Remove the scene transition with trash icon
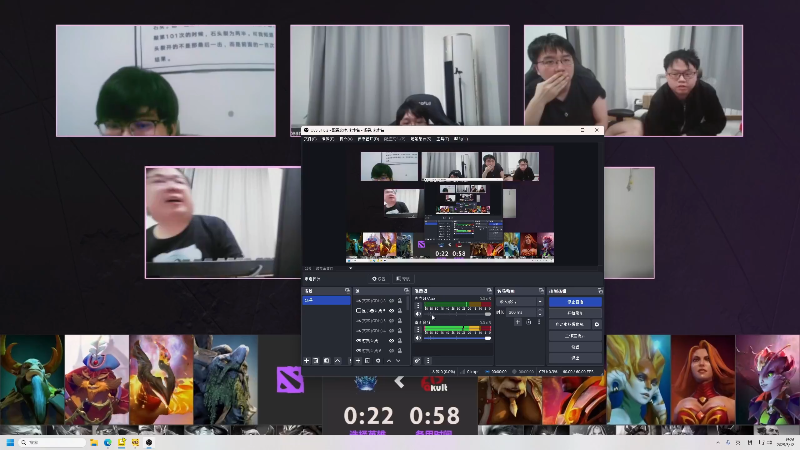 529,322
